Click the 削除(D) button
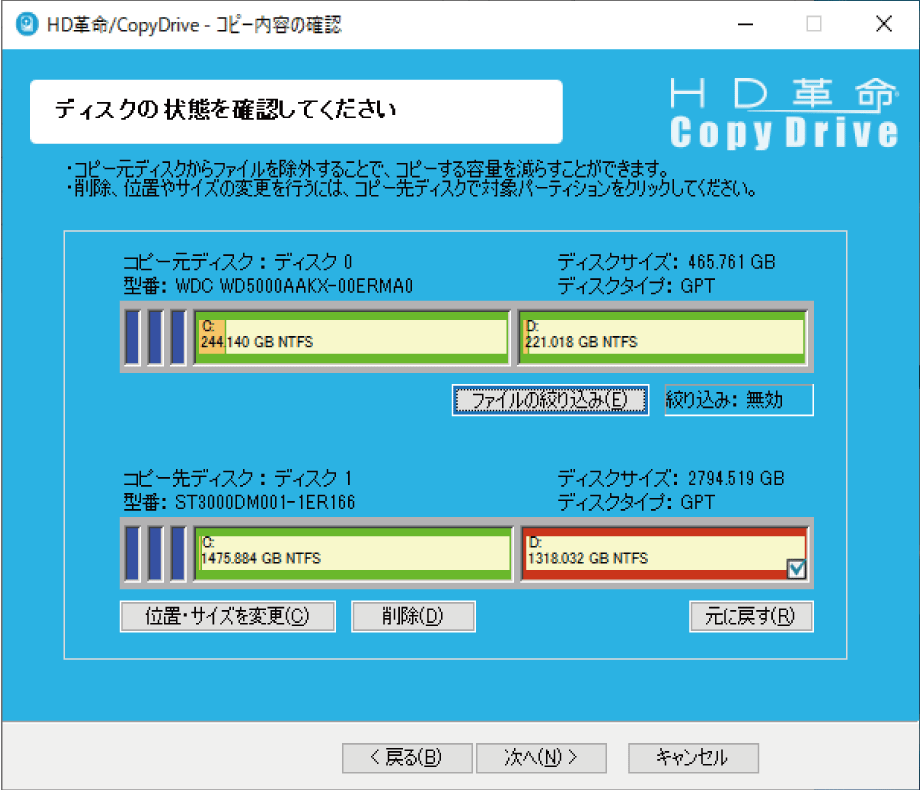Screen dimensions: 920x790 [413, 616]
